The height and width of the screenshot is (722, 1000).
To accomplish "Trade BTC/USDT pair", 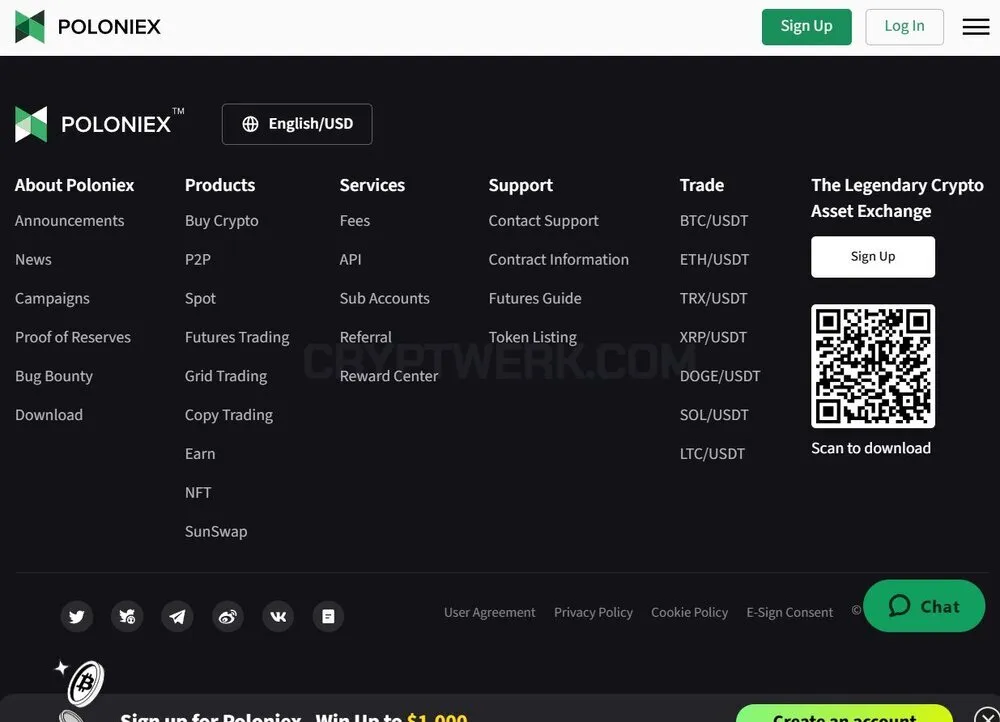I will point(714,221).
